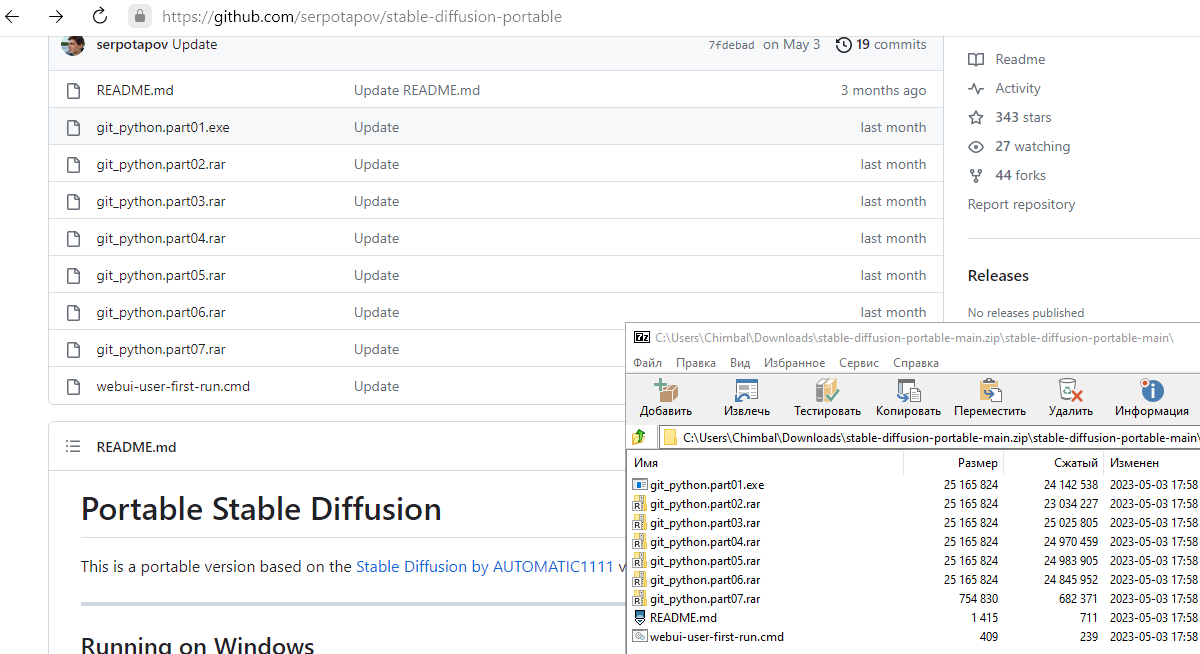Click the Тестировать (Test) toolbar button
The height and width of the screenshot is (654, 1200).
(x=827, y=398)
